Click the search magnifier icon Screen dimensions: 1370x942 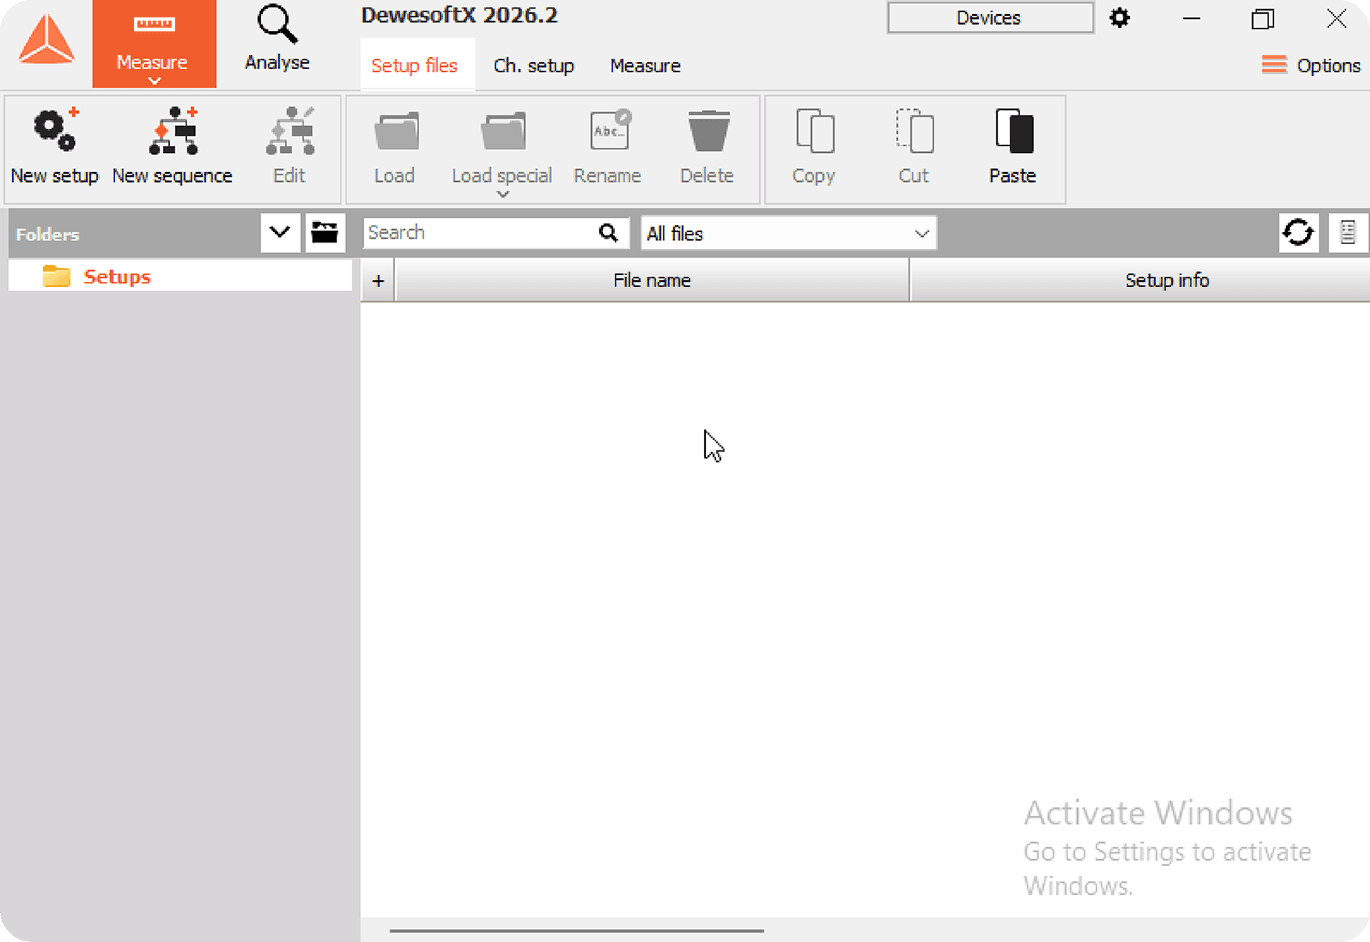click(x=608, y=233)
